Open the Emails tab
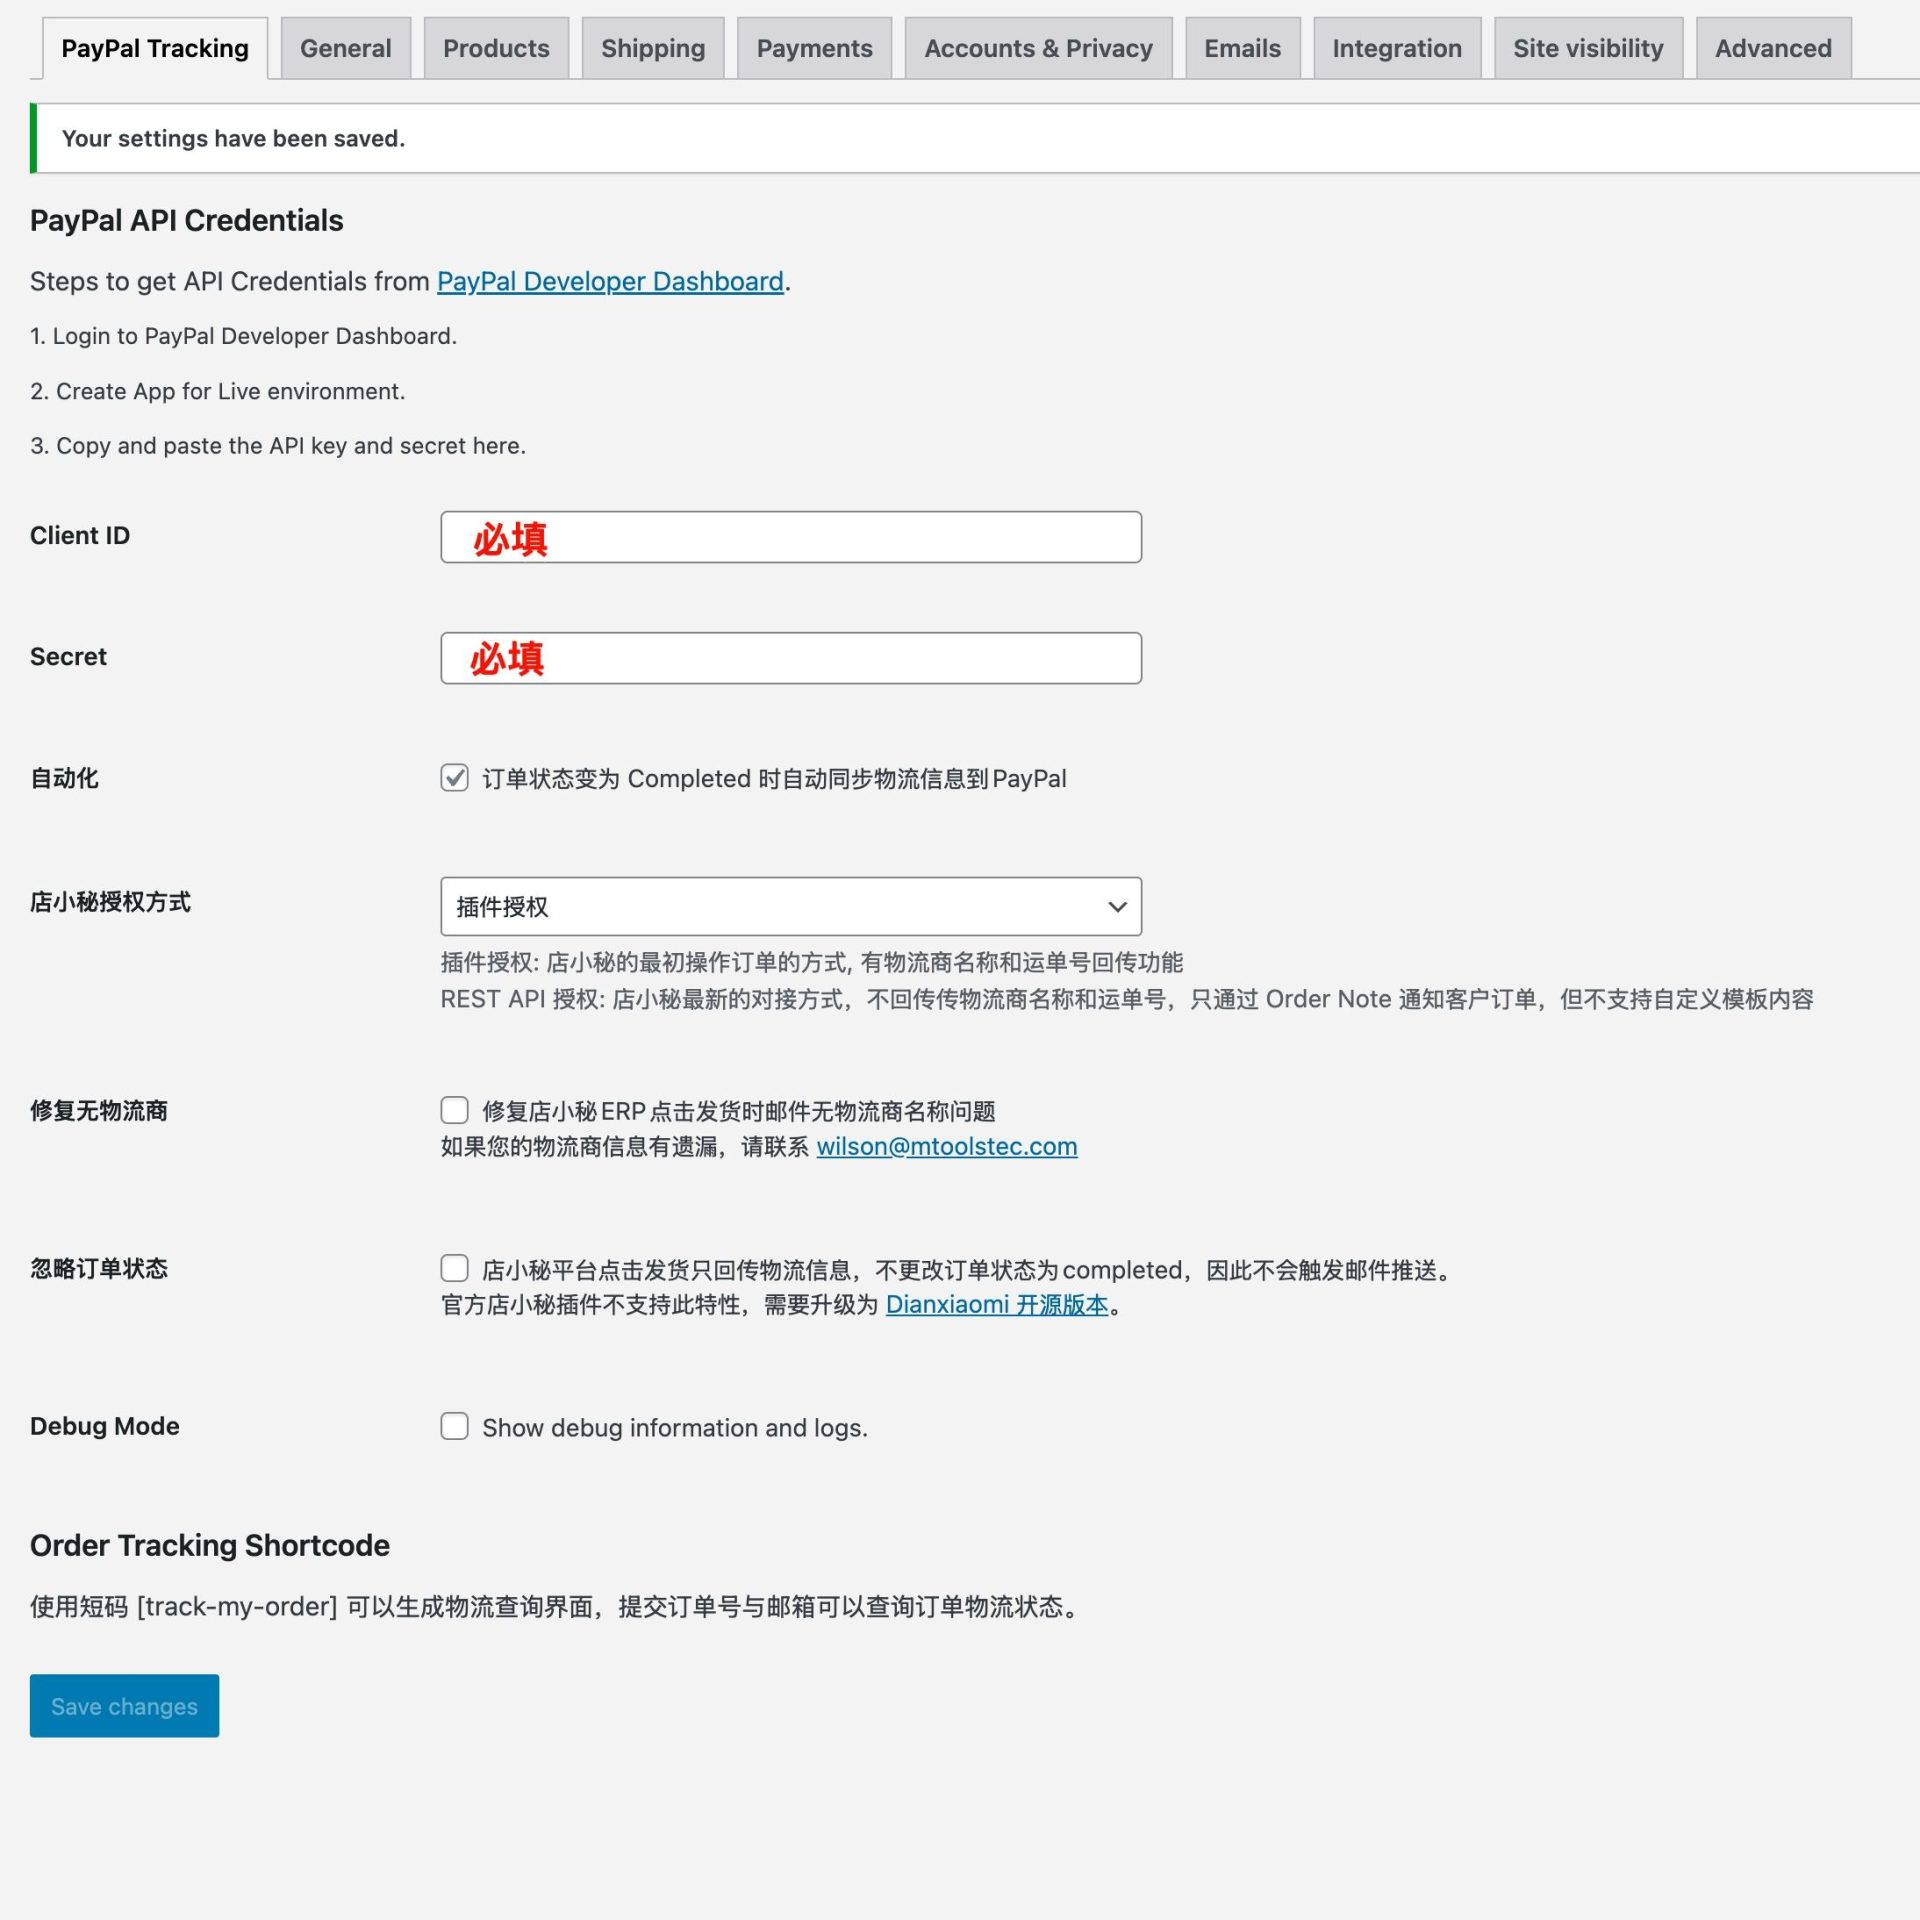 click(1242, 48)
